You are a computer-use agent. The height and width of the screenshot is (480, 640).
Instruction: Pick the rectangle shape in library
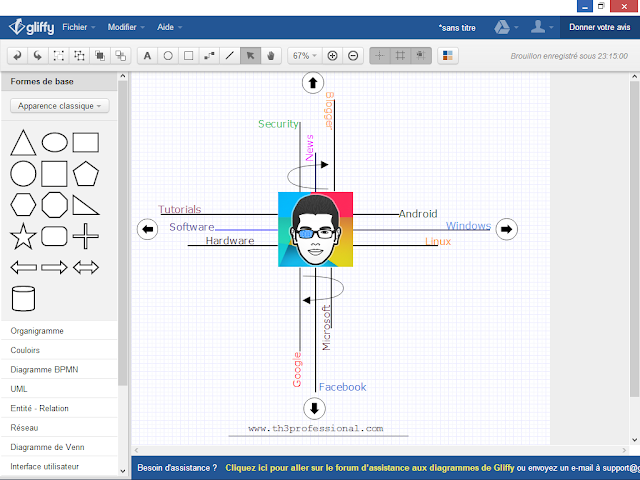(86, 142)
